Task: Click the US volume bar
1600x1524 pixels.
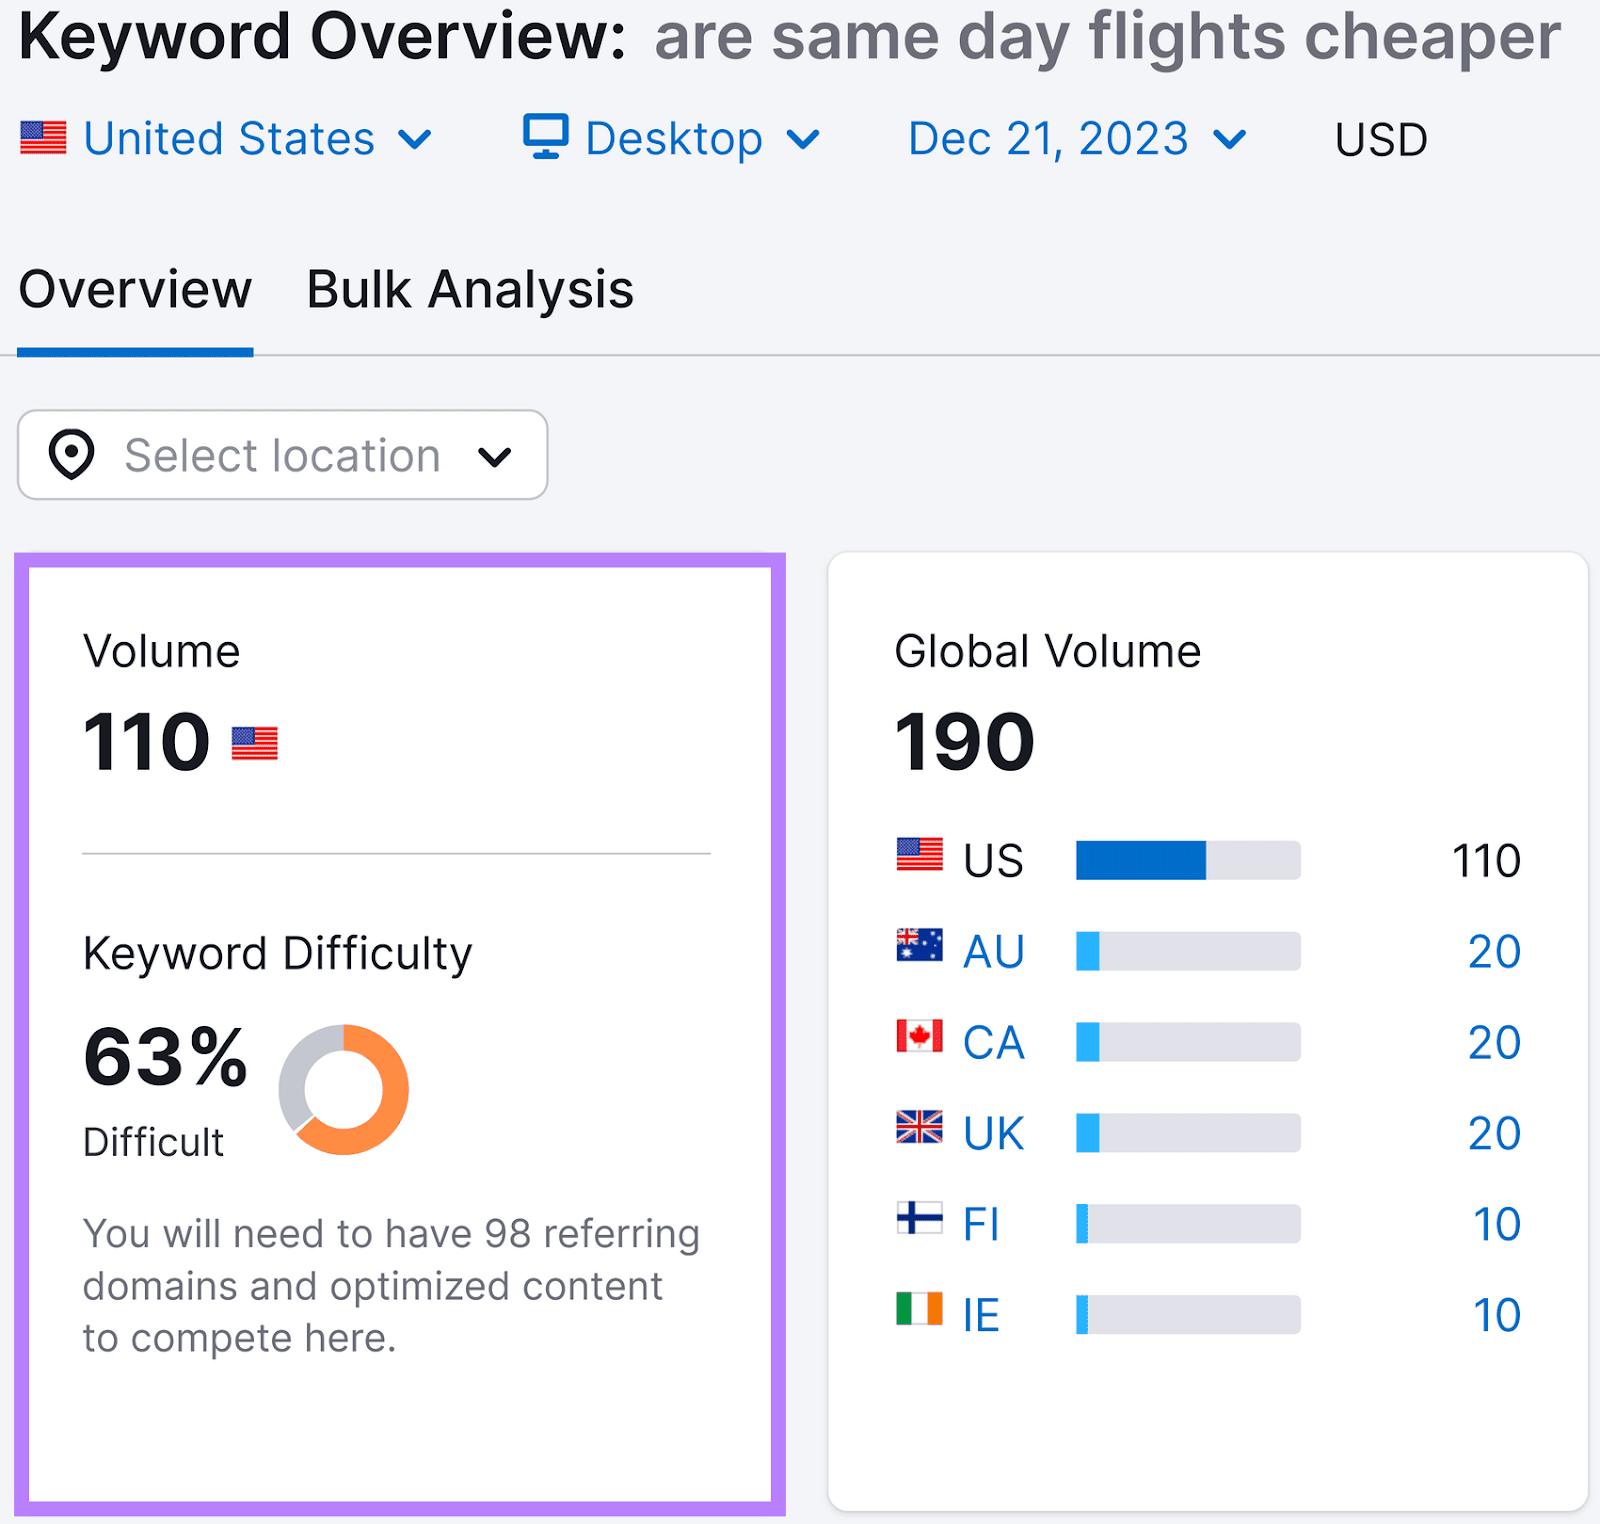Action: pyautogui.click(x=1188, y=860)
